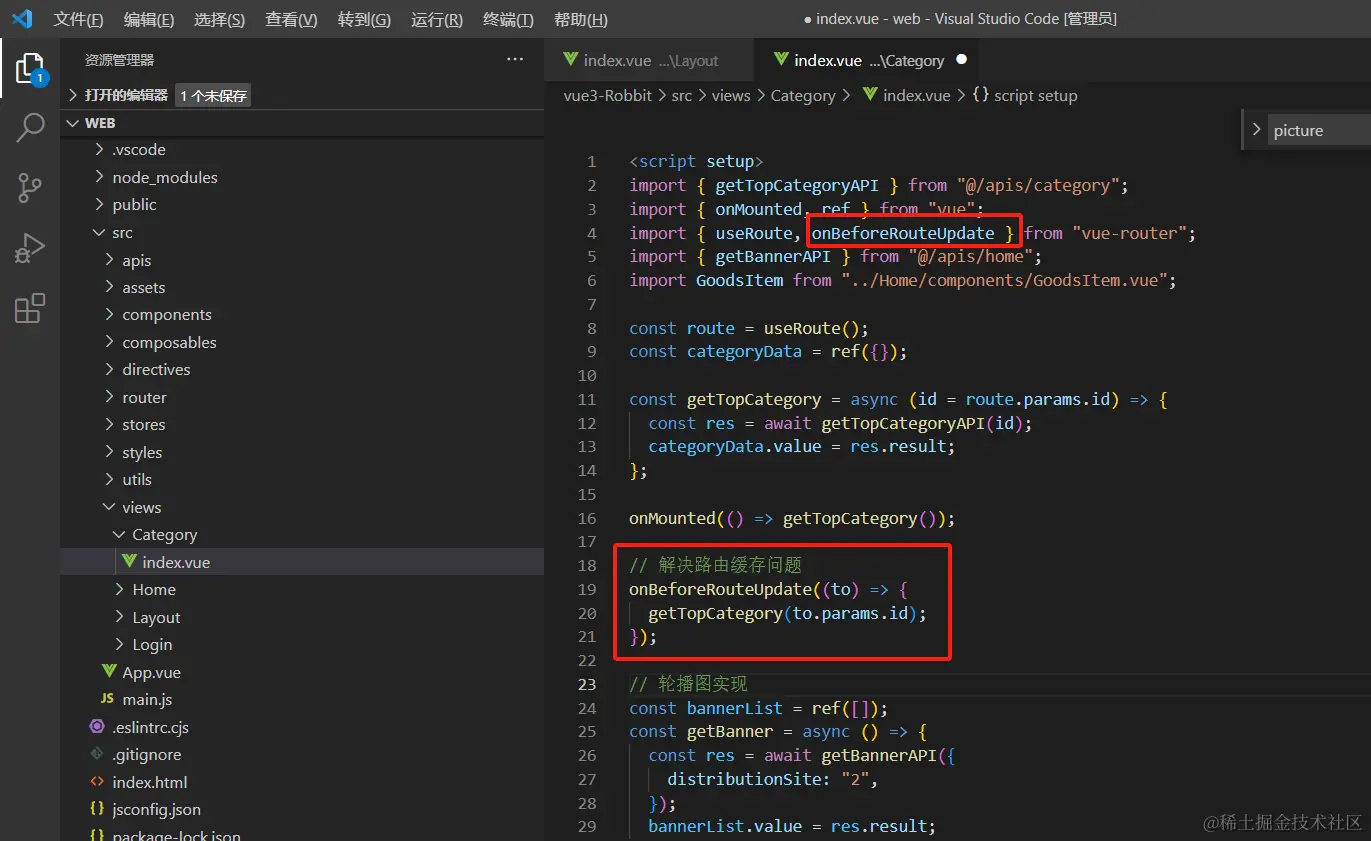Viewport: 1371px width, 841px height.
Task: Open the Source Control view
Action: (x=30, y=188)
